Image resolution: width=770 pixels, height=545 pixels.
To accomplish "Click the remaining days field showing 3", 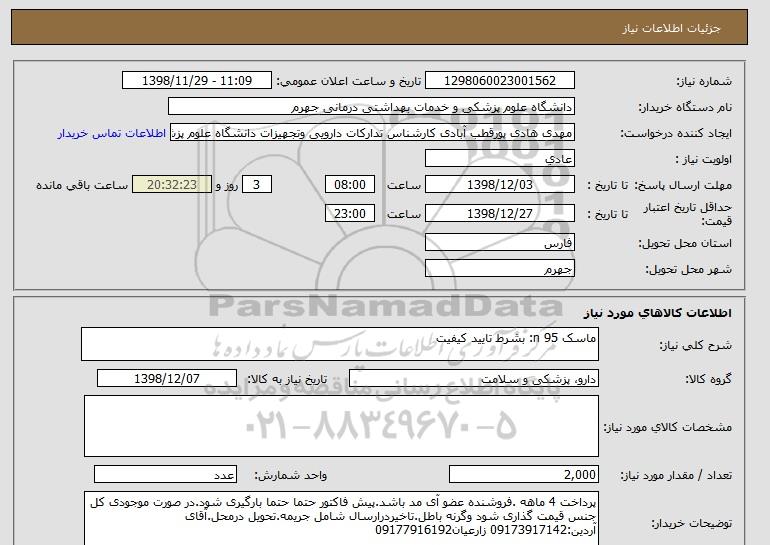I will [x=256, y=185].
